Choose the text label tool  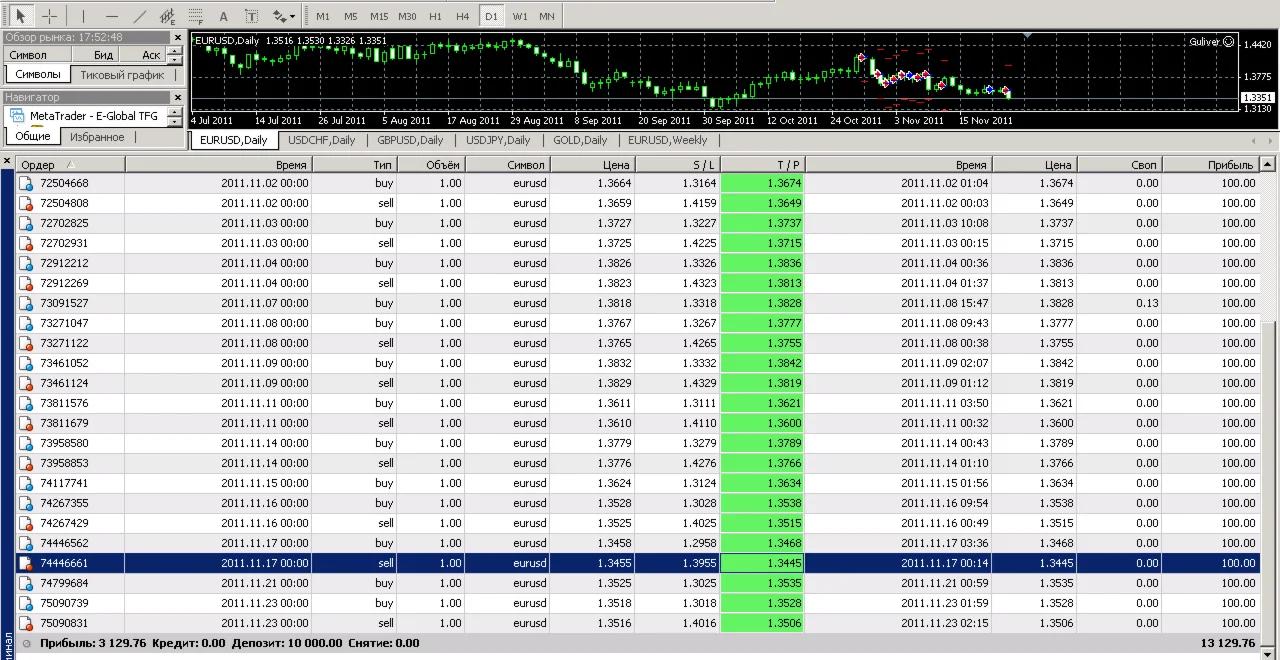(251, 16)
